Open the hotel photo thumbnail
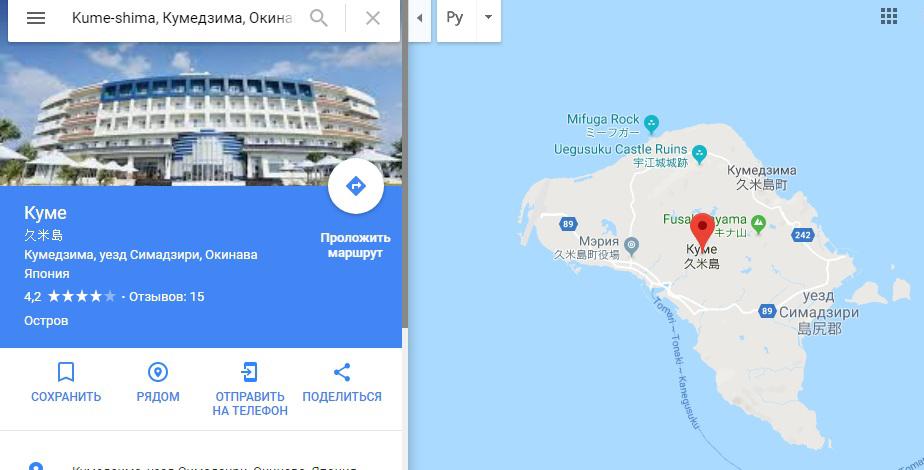Viewport: 924px width, 470px height. click(x=201, y=114)
